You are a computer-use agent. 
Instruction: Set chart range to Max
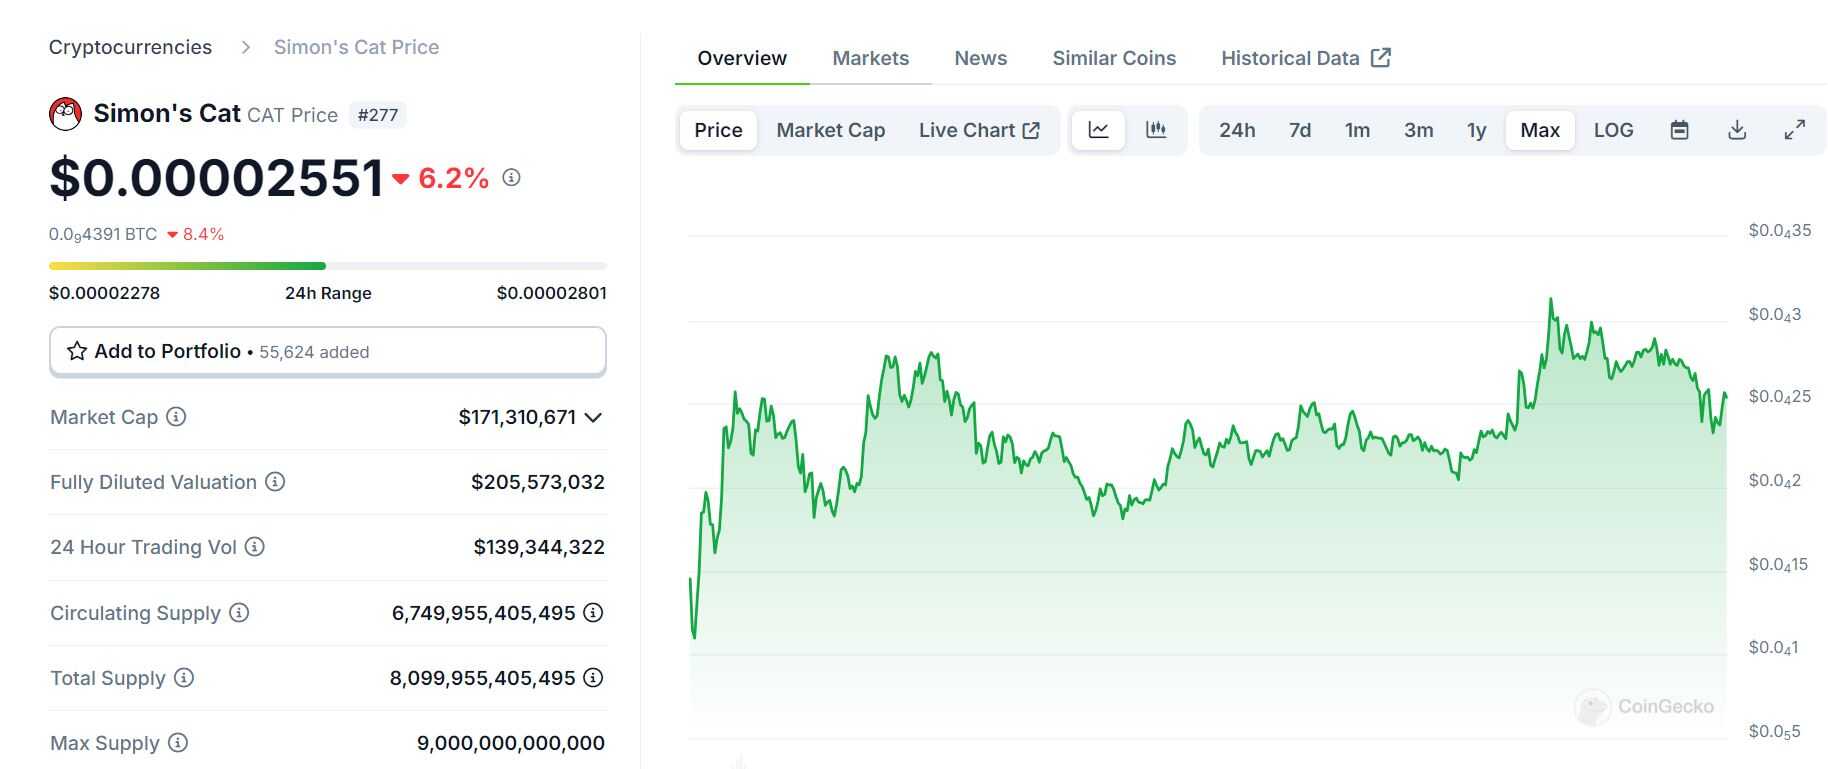click(x=1540, y=130)
